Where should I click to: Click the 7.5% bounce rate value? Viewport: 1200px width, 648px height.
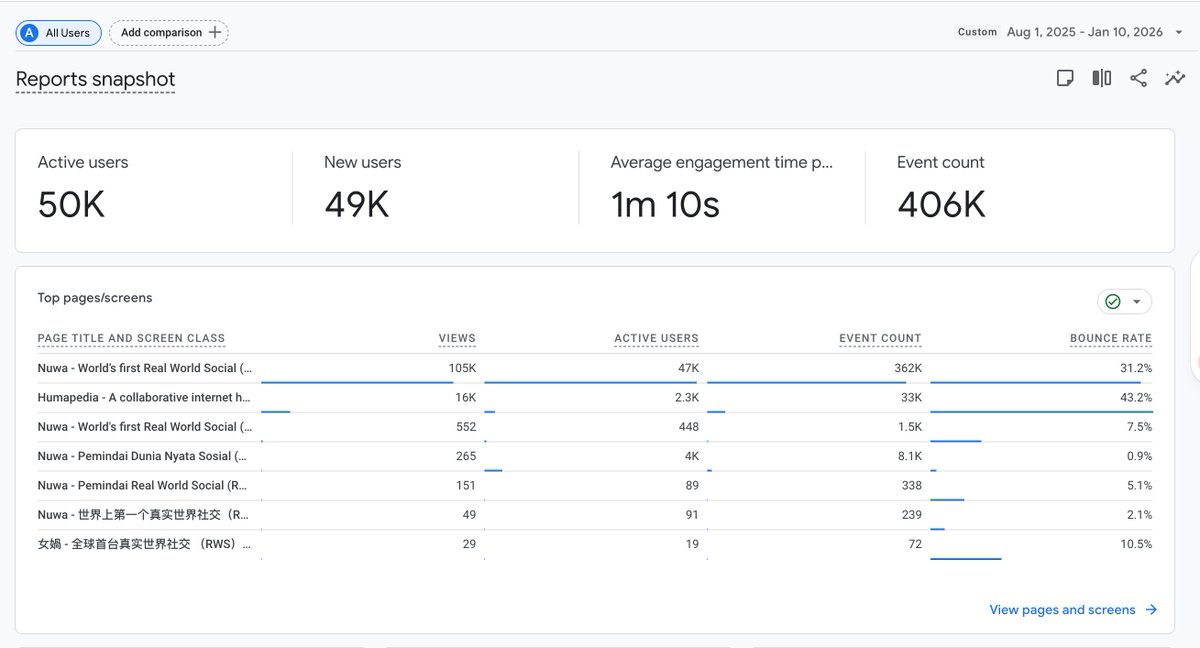[x=1139, y=426]
